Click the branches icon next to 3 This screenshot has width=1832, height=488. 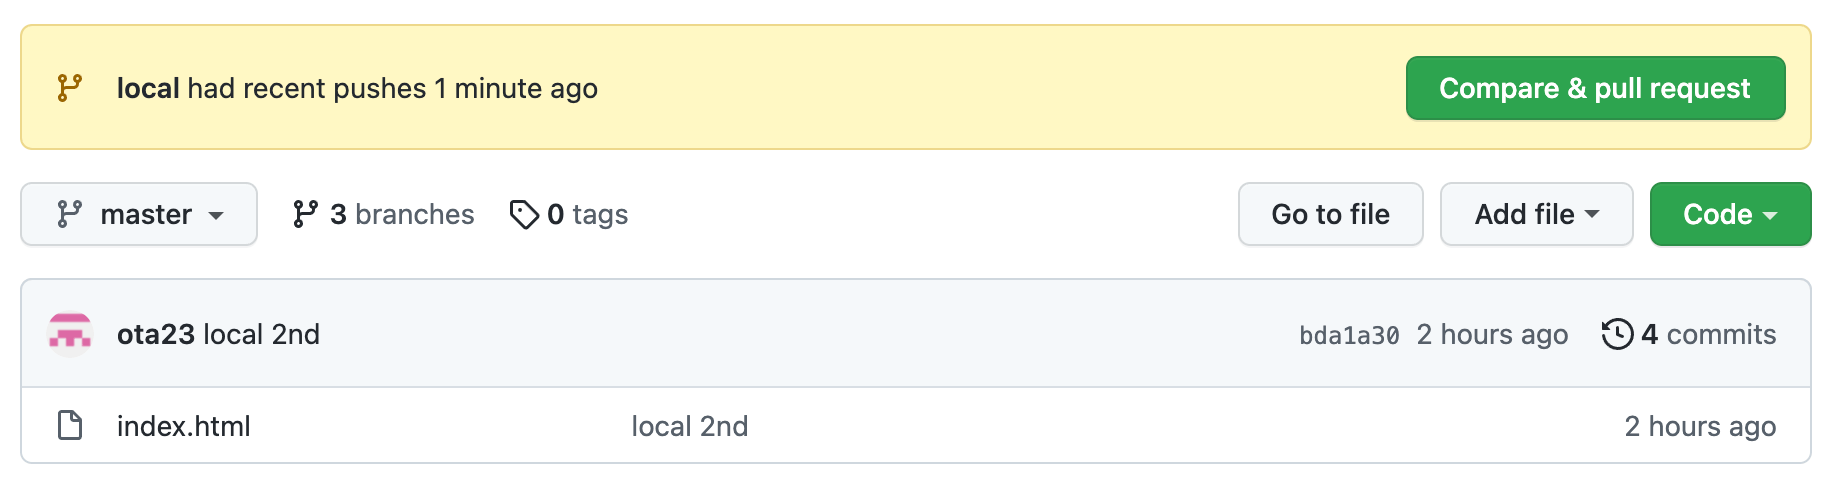point(305,214)
